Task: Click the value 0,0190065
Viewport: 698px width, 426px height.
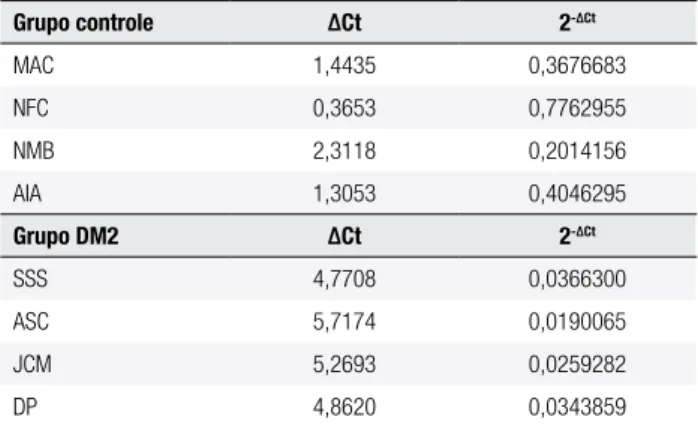Action: tap(577, 322)
